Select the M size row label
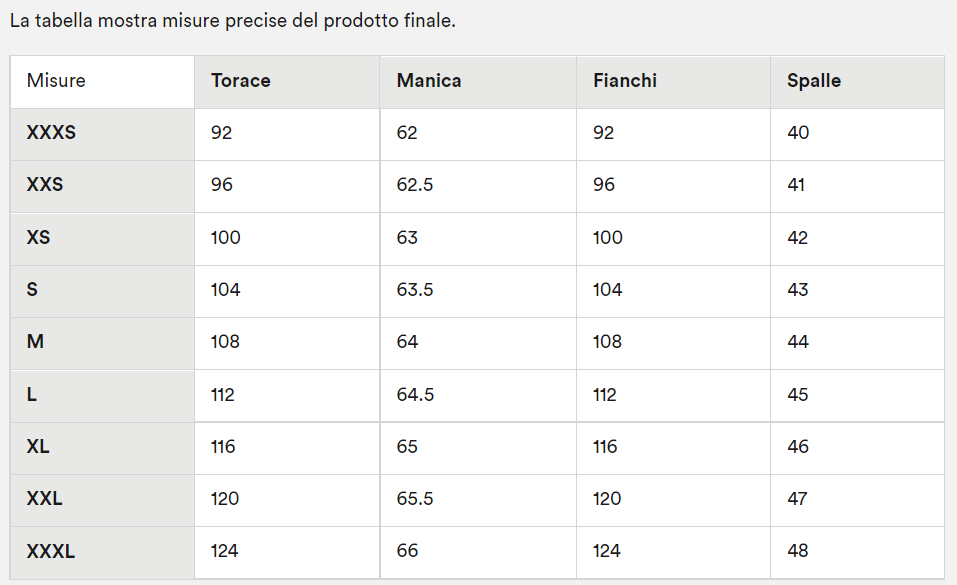This screenshot has height=585, width=957. point(103,343)
